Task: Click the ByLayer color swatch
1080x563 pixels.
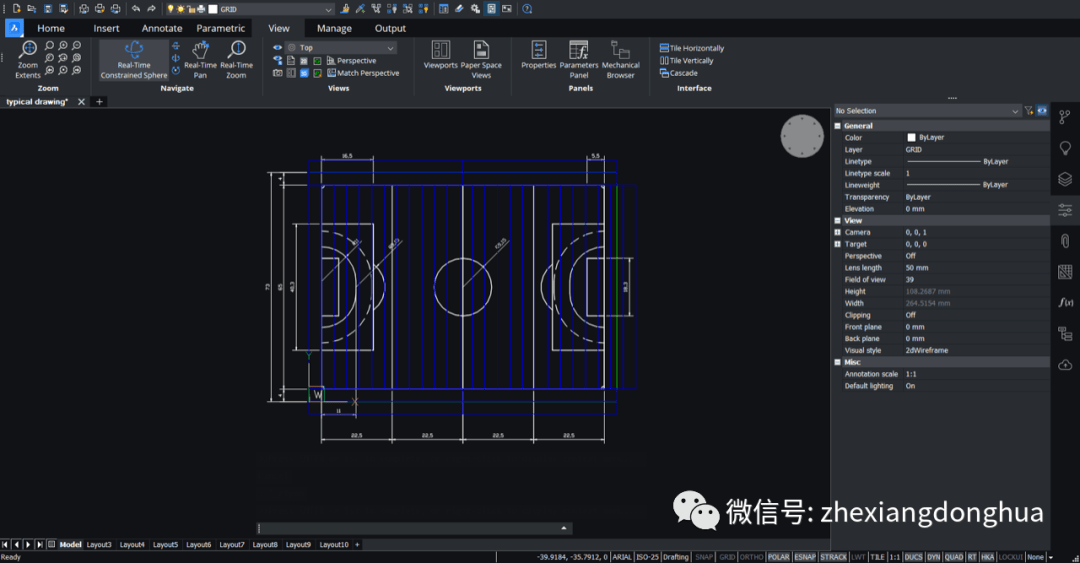Action: click(x=911, y=138)
